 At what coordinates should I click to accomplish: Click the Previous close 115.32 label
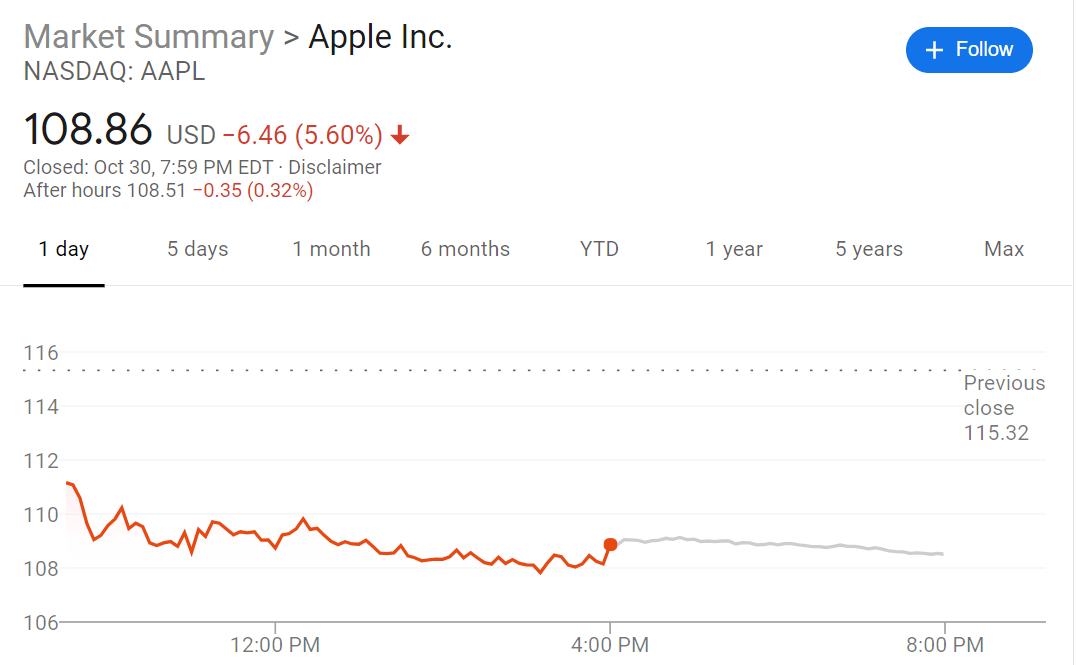[1004, 408]
